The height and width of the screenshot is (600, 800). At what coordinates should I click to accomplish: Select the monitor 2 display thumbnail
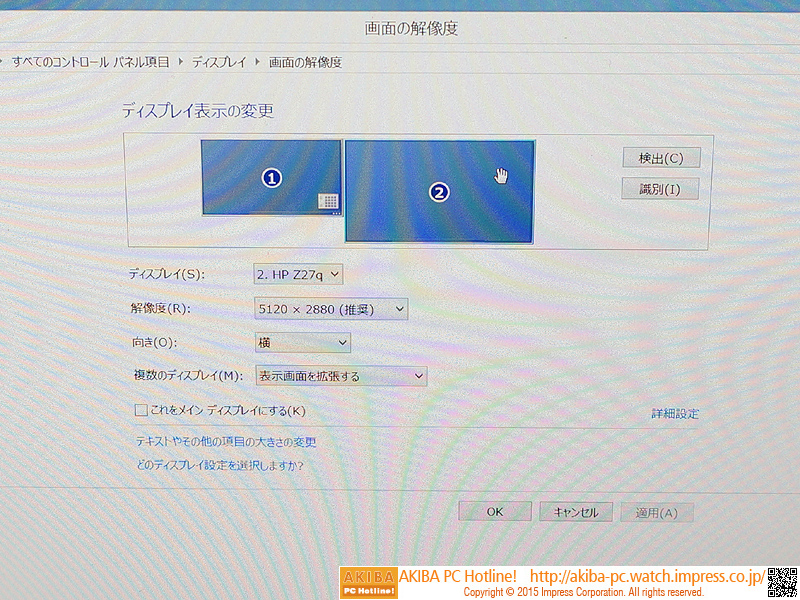(x=439, y=192)
